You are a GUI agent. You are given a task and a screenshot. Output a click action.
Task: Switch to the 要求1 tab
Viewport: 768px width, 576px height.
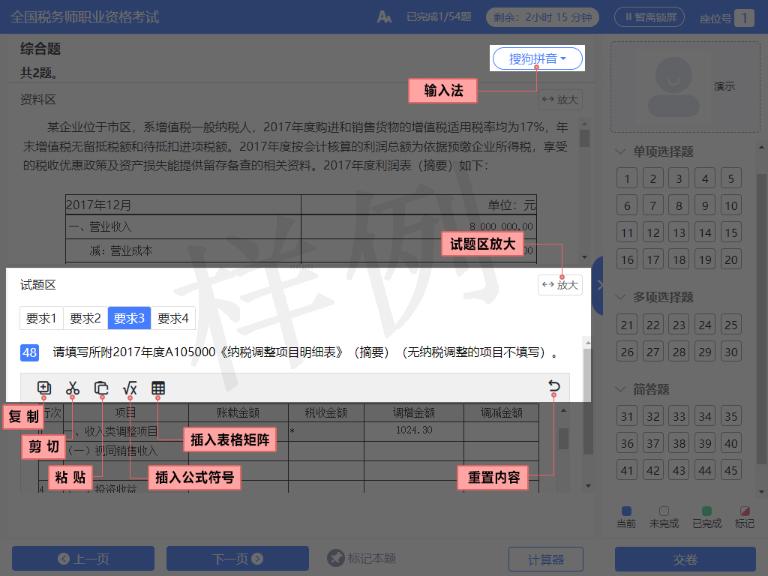[x=42, y=318]
